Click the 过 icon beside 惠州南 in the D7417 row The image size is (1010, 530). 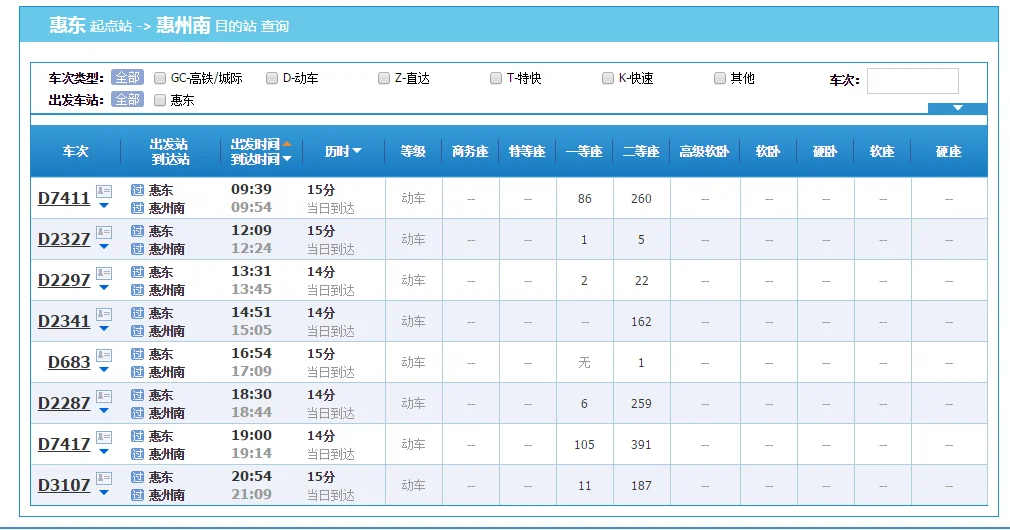tap(137, 454)
